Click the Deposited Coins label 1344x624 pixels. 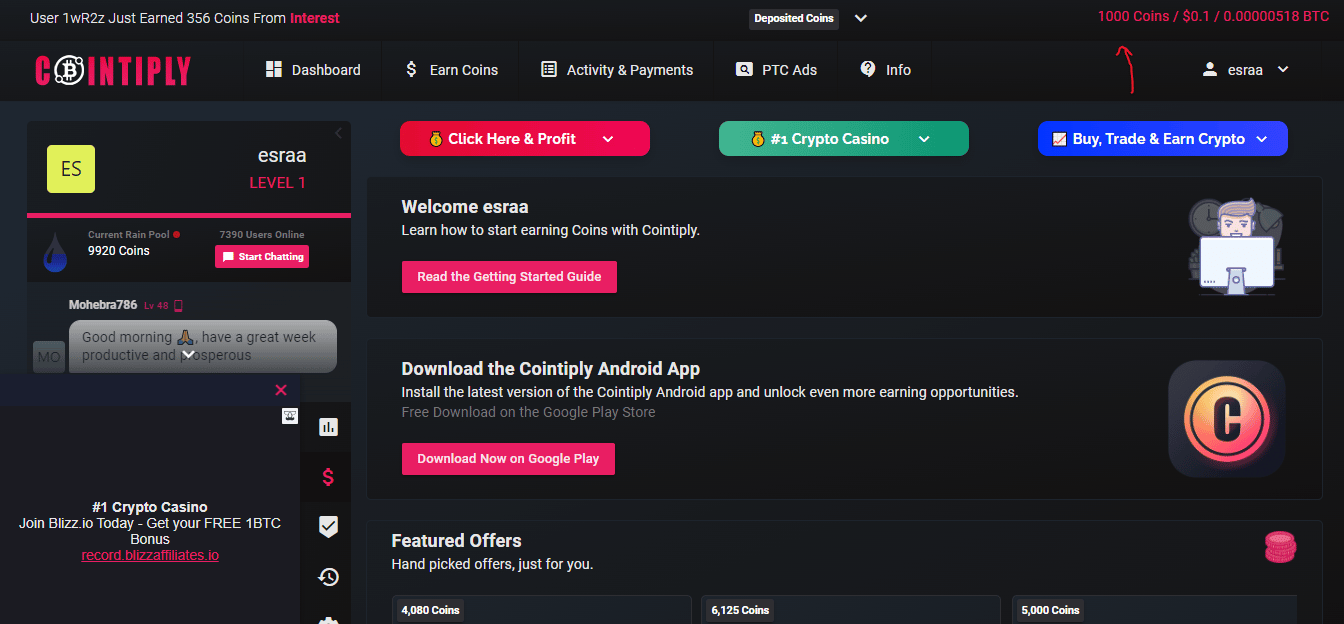794,18
